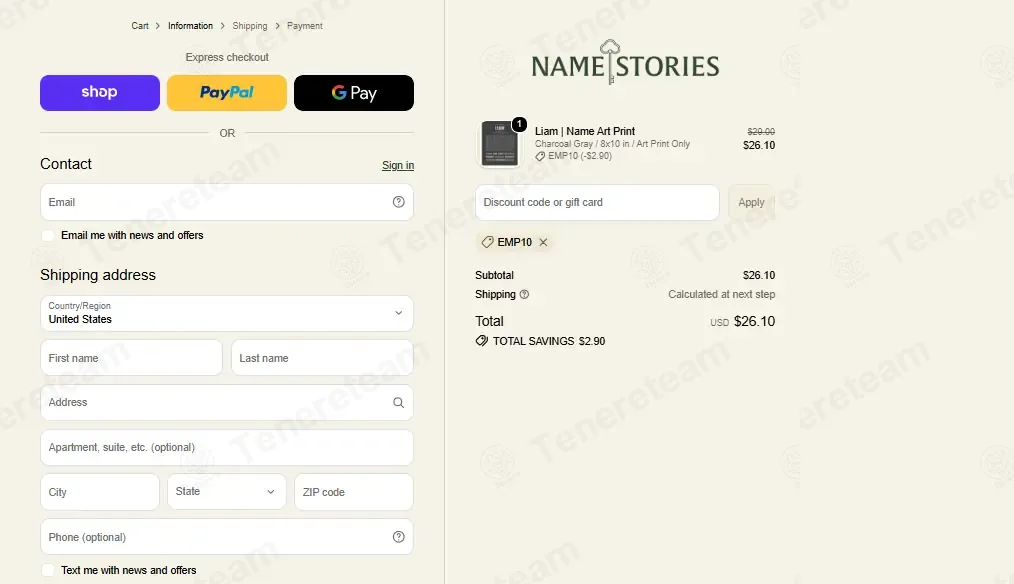Go to Cart breadcrumb
1014x584 pixels.
pos(140,26)
